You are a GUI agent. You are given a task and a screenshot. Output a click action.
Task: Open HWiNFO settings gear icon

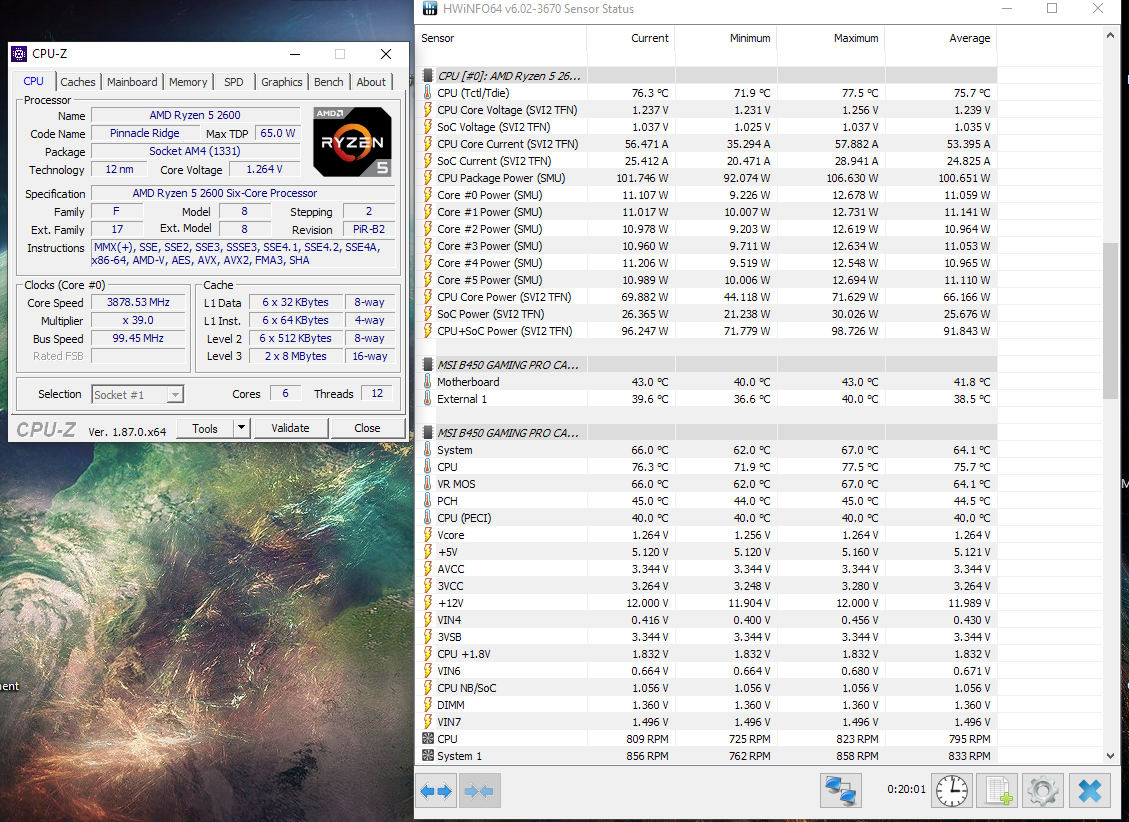(1043, 791)
